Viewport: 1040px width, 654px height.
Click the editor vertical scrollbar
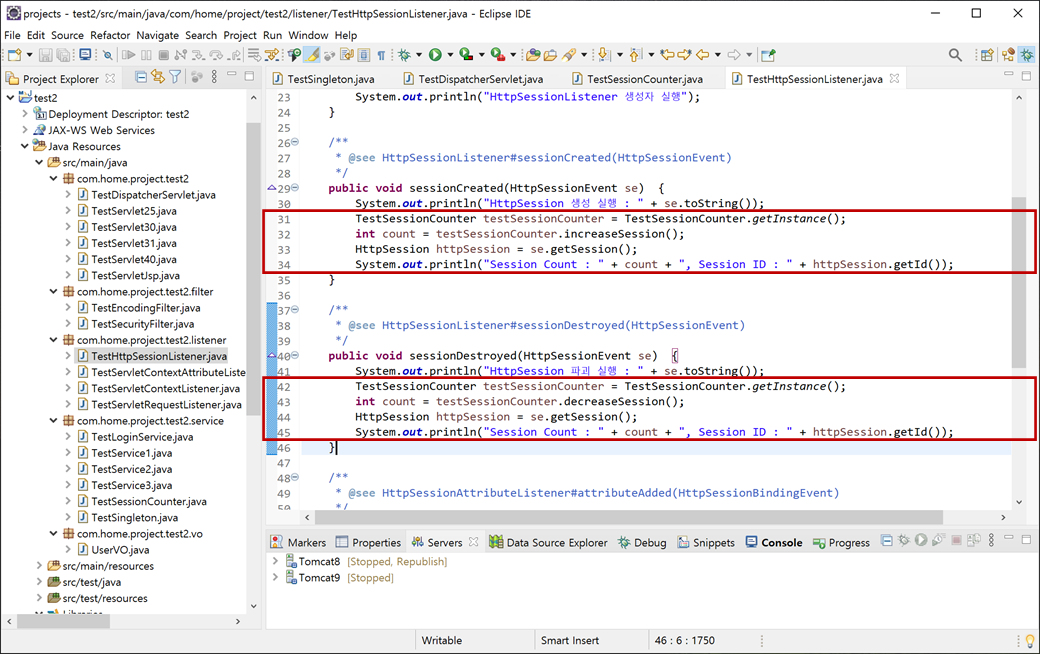pos(1019,282)
